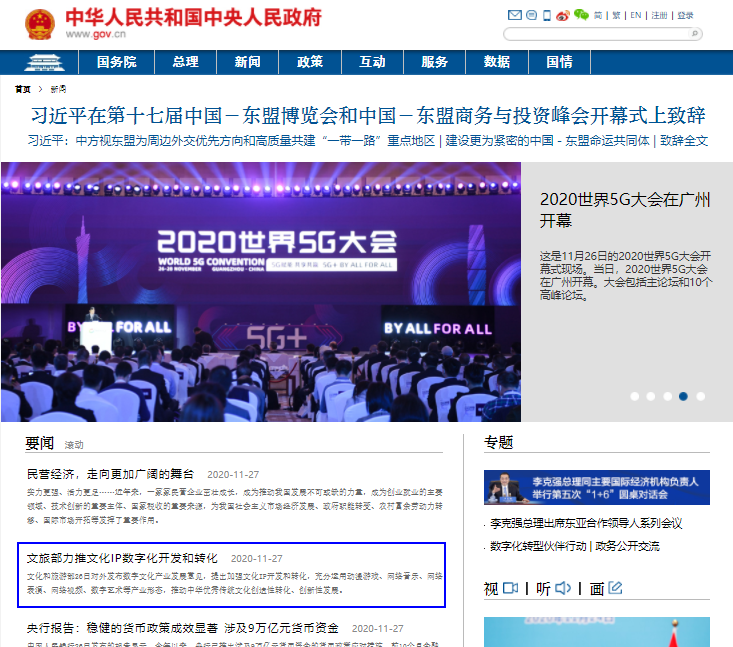Go to 首页 in breadcrumb

coord(22,89)
